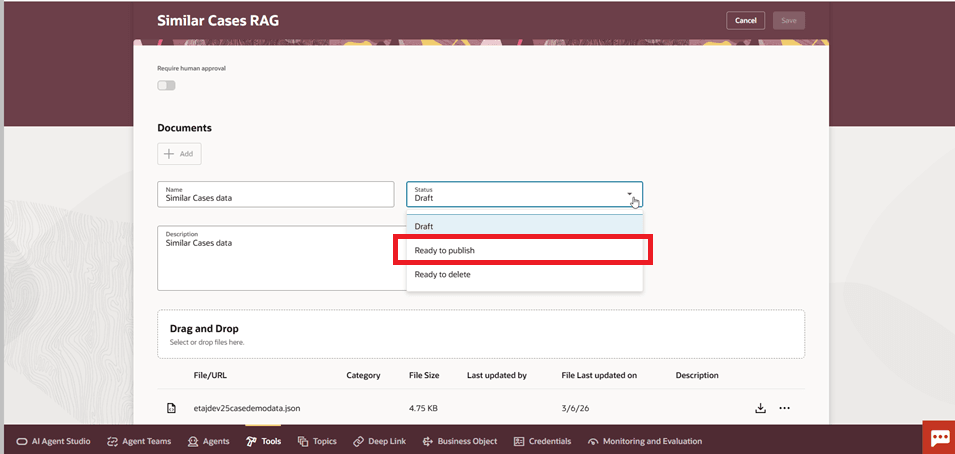Switch to Tools tab
Viewport: 955px width, 454px height.
click(x=264, y=441)
